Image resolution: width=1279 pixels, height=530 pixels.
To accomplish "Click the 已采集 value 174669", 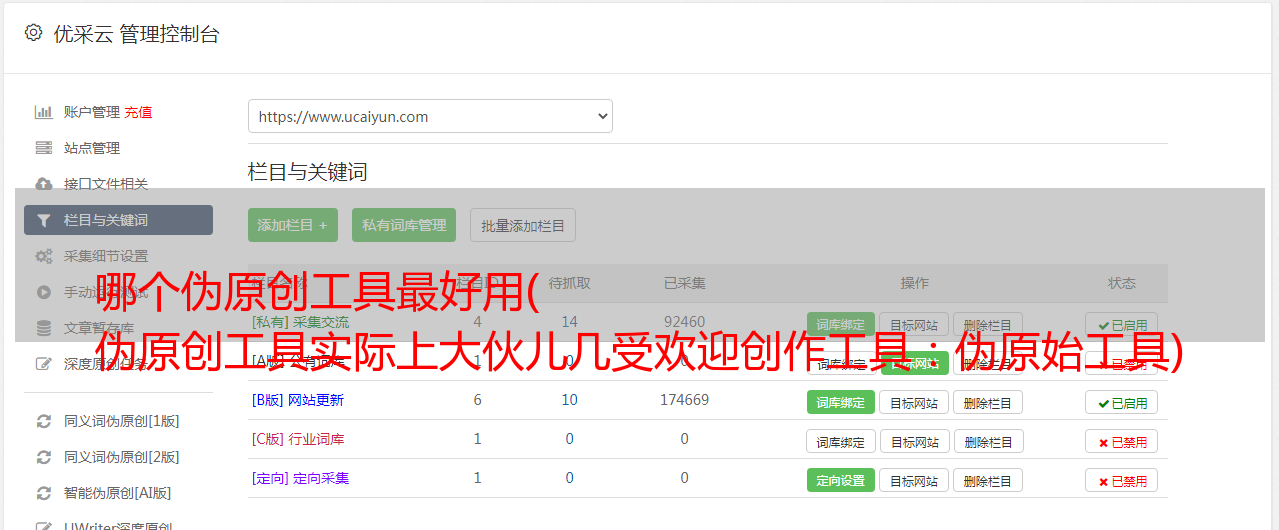I will (x=684, y=400).
